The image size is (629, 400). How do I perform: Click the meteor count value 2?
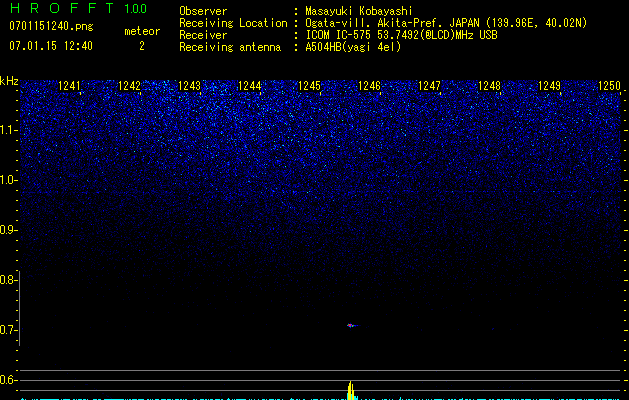tap(142, 46)
